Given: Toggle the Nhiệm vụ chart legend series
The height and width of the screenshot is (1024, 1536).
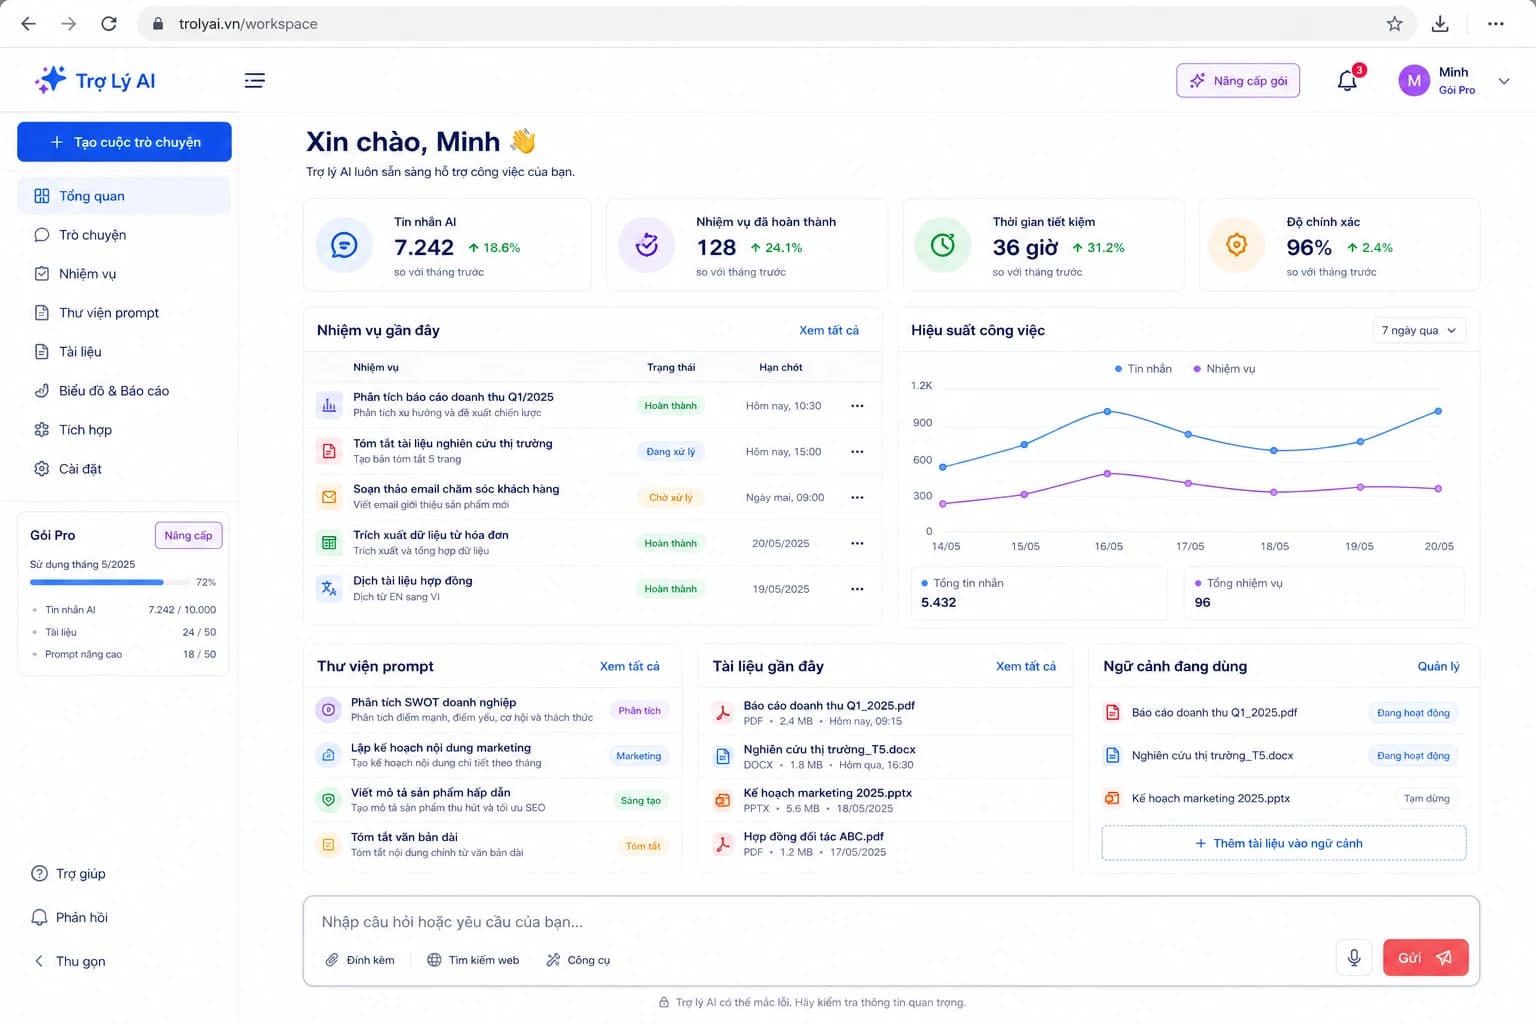Looking at the screenshot, I should click(1224, 369).
